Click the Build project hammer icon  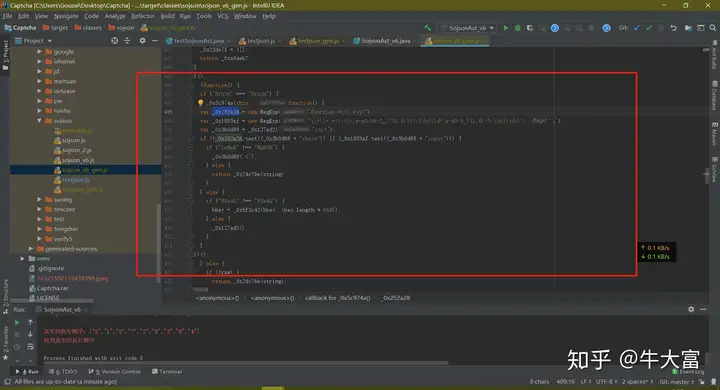click(428, 28)
